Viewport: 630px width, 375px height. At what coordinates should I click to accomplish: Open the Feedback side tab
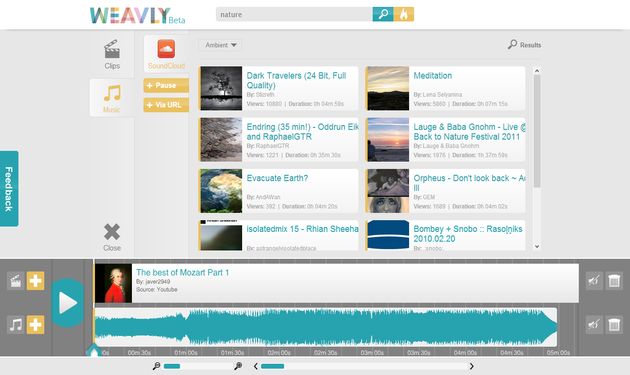coord(9,189)
